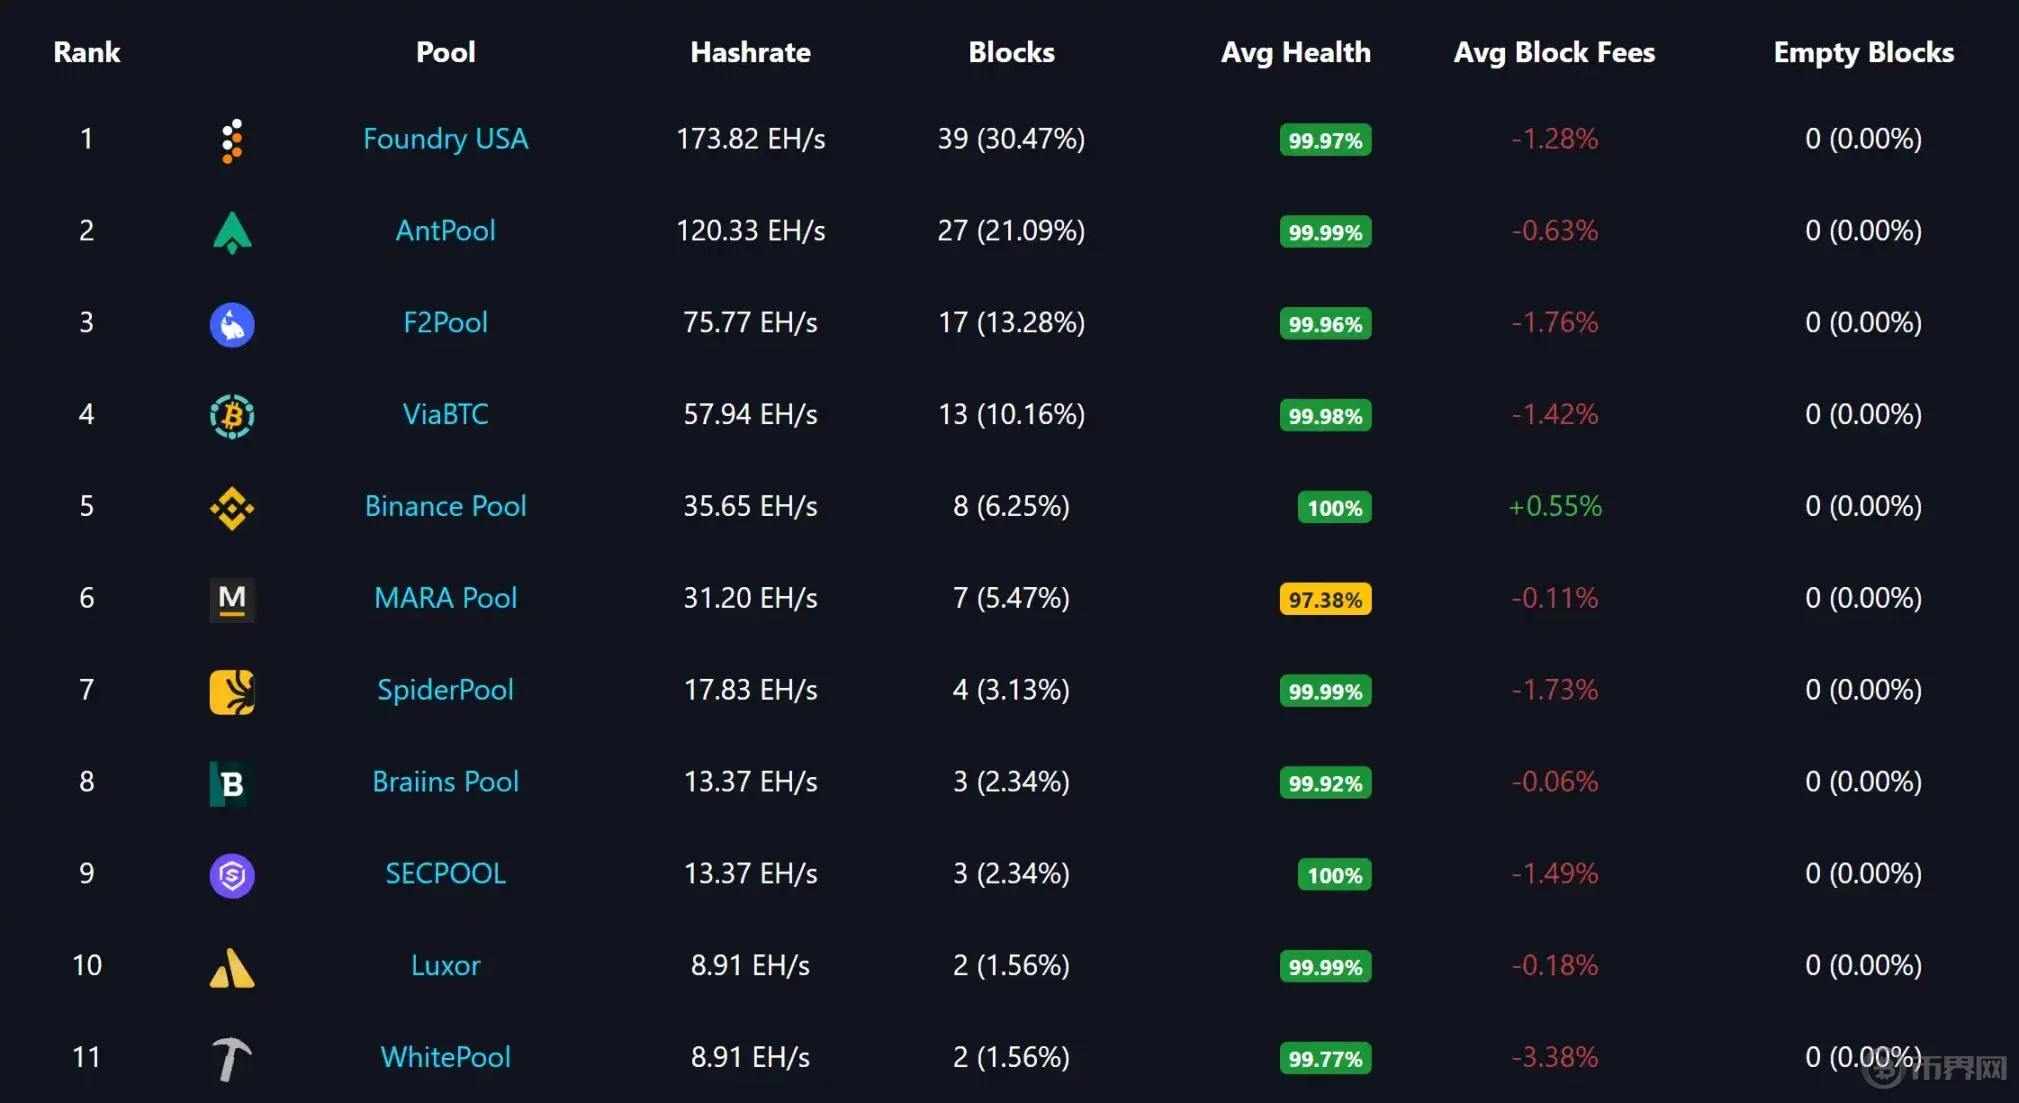Click the yellow Binance Pool diamond icon

tap(232, 508)
